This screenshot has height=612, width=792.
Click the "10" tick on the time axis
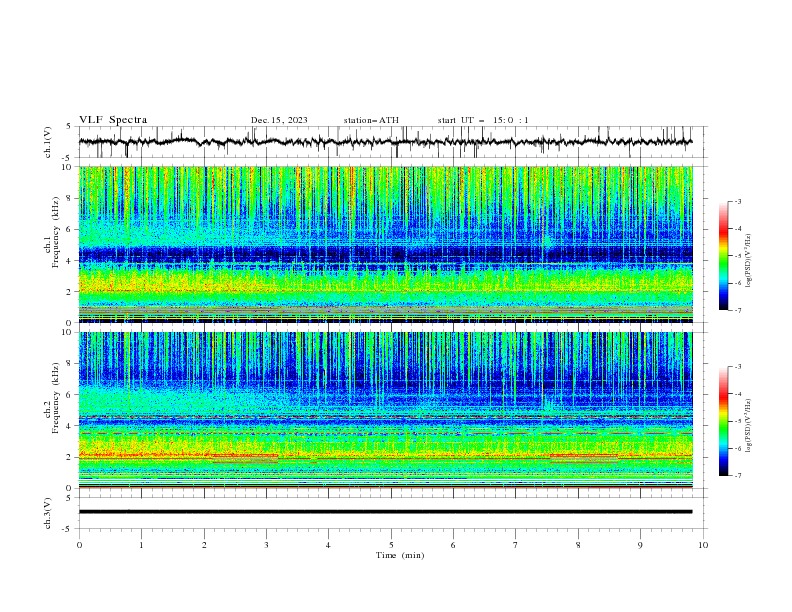[703, 545]
